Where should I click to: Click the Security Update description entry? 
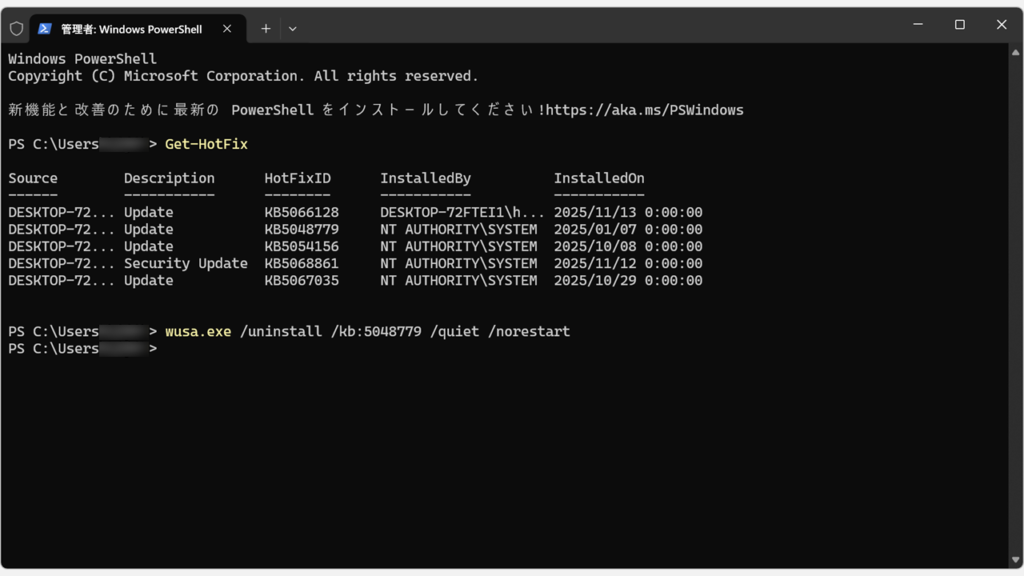[185, 263]
